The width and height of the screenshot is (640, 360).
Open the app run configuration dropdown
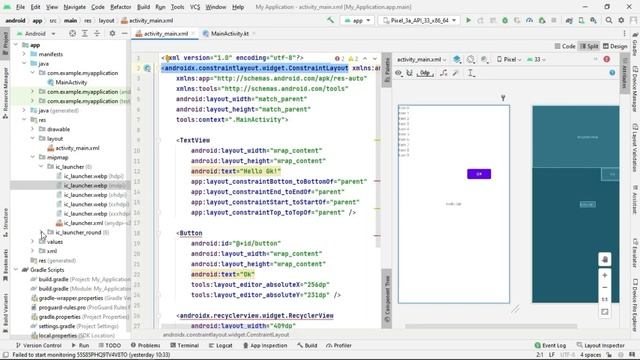tap(358, 20)
